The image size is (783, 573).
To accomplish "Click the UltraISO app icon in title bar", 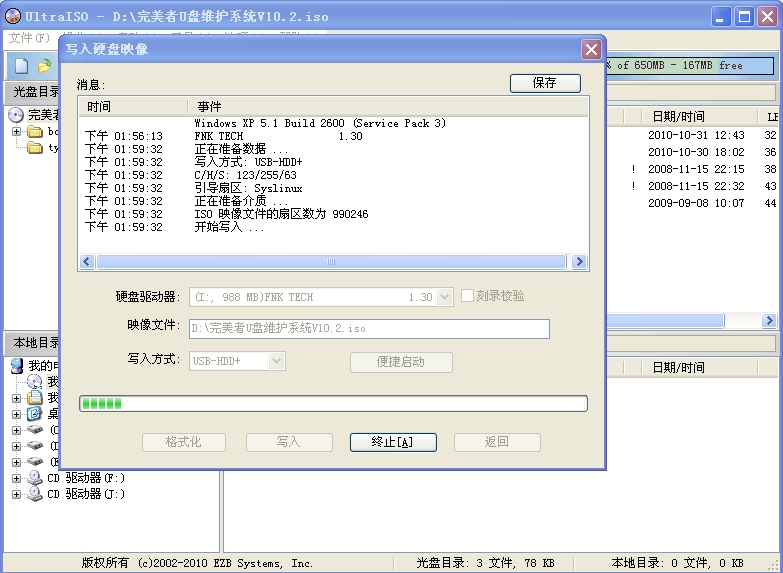I will coord(12,16).
